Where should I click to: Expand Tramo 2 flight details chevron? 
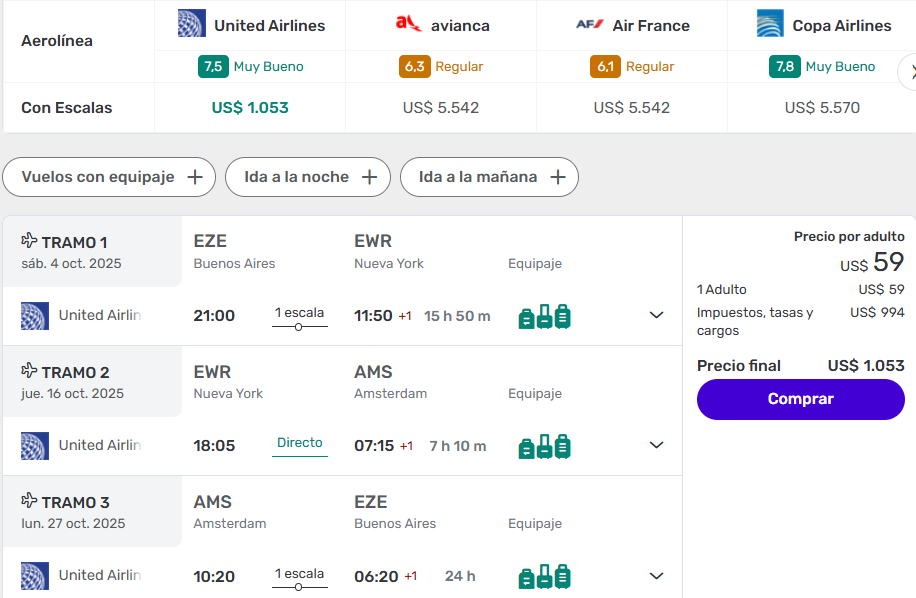(x=656, y=445)
